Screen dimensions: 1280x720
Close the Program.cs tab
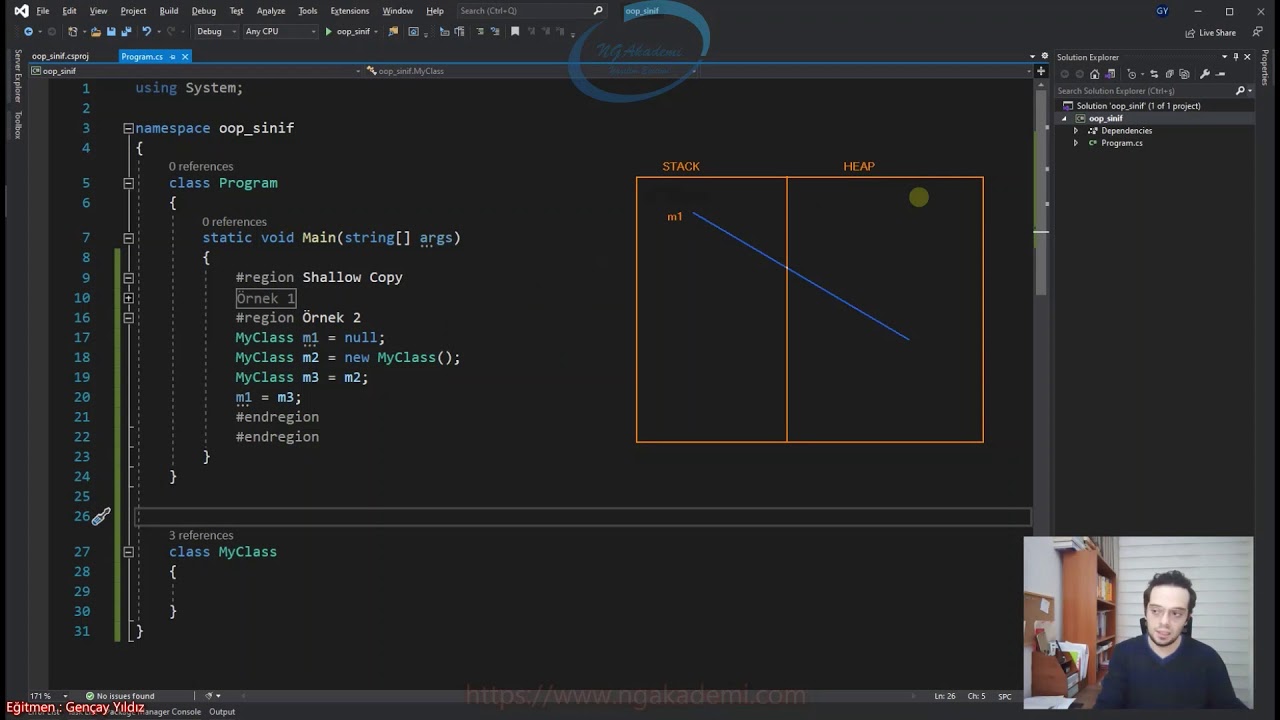pos(185,57)
